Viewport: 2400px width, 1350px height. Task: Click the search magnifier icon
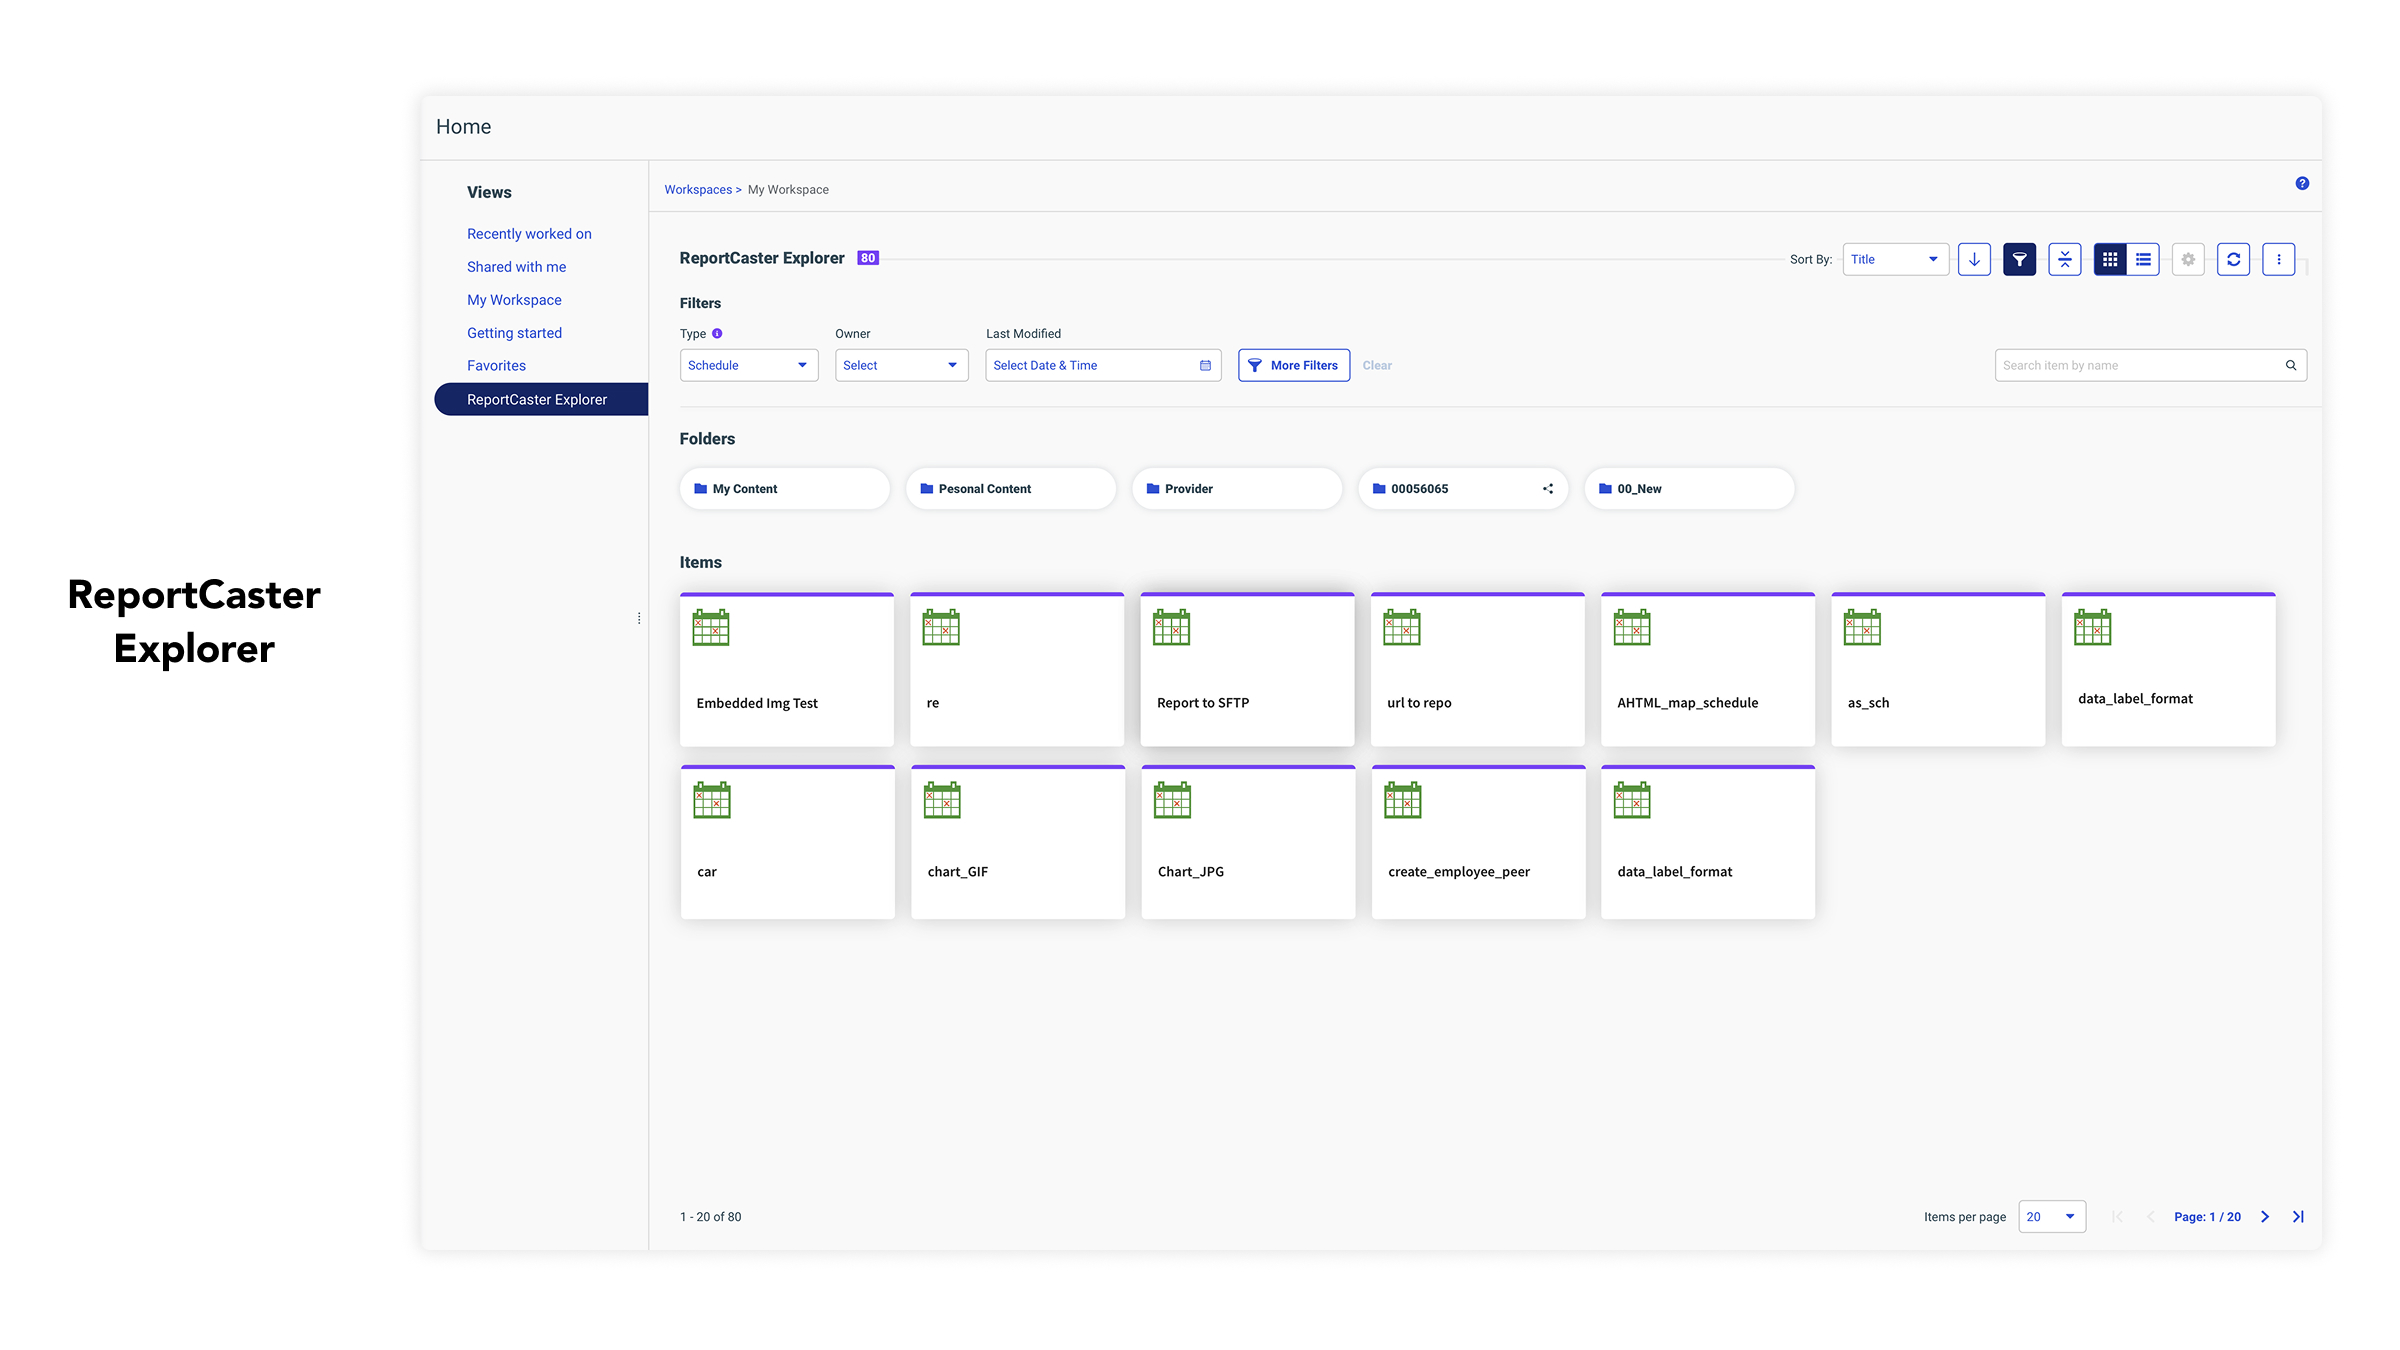coord(2290,365)
